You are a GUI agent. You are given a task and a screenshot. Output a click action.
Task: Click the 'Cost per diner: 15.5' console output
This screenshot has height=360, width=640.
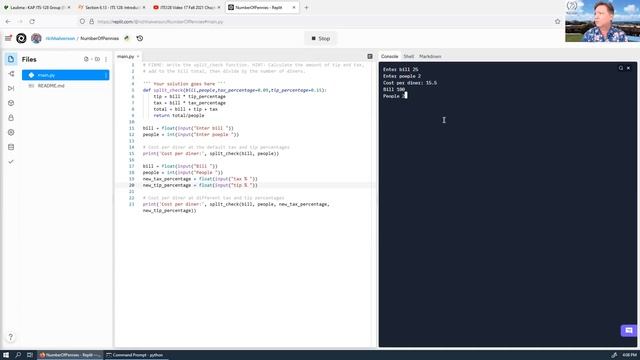(410, 83)
